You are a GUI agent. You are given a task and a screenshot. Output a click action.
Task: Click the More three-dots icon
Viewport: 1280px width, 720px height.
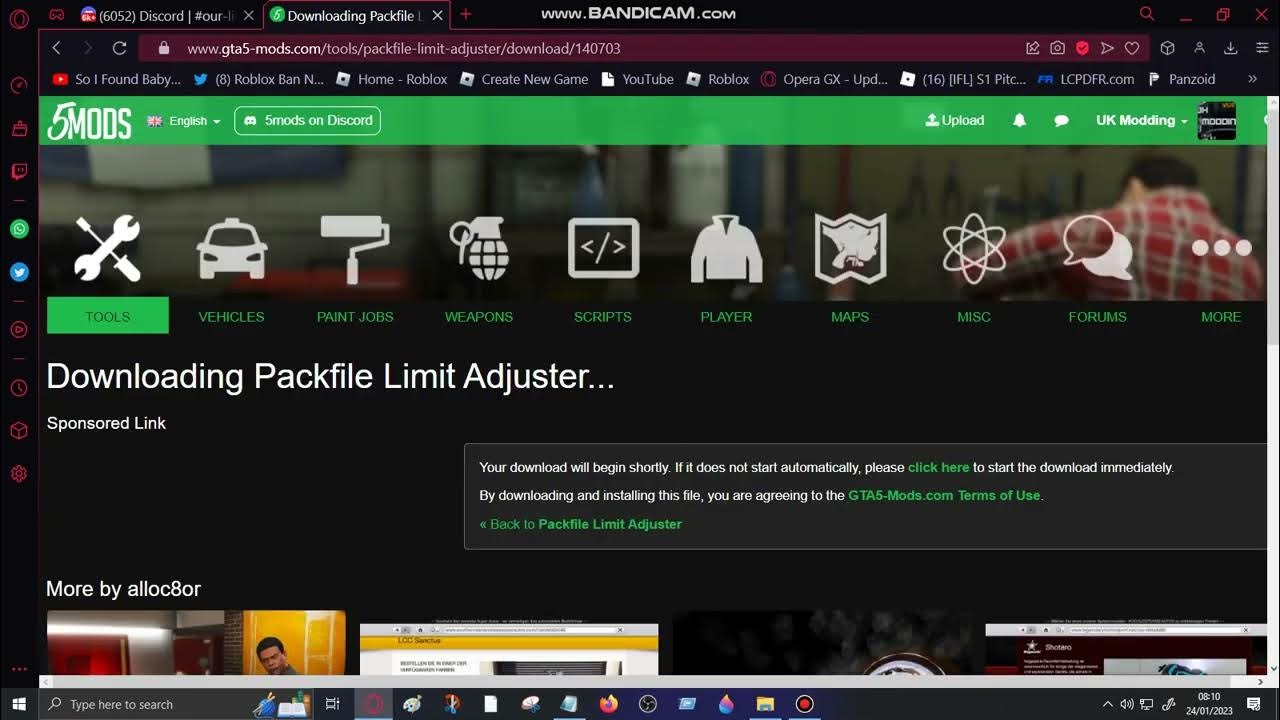point(1221,248)
